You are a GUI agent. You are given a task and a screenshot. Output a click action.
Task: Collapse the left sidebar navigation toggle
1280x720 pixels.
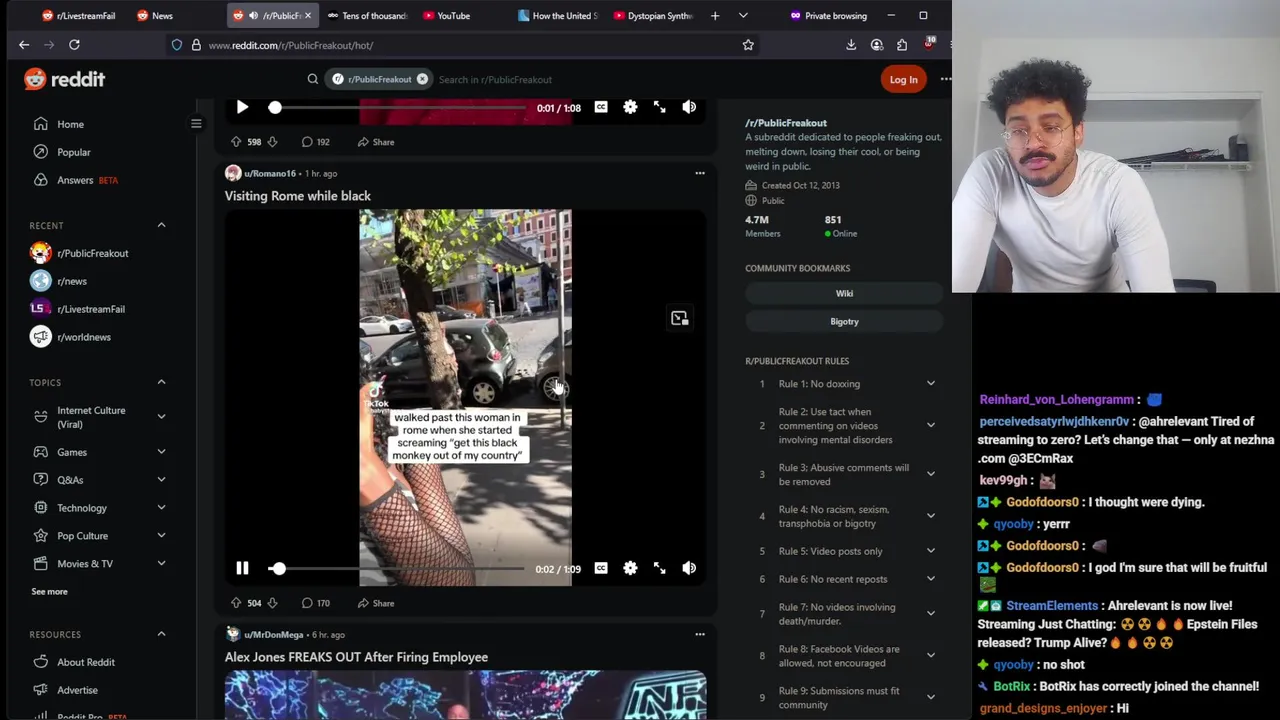point(196,124)
